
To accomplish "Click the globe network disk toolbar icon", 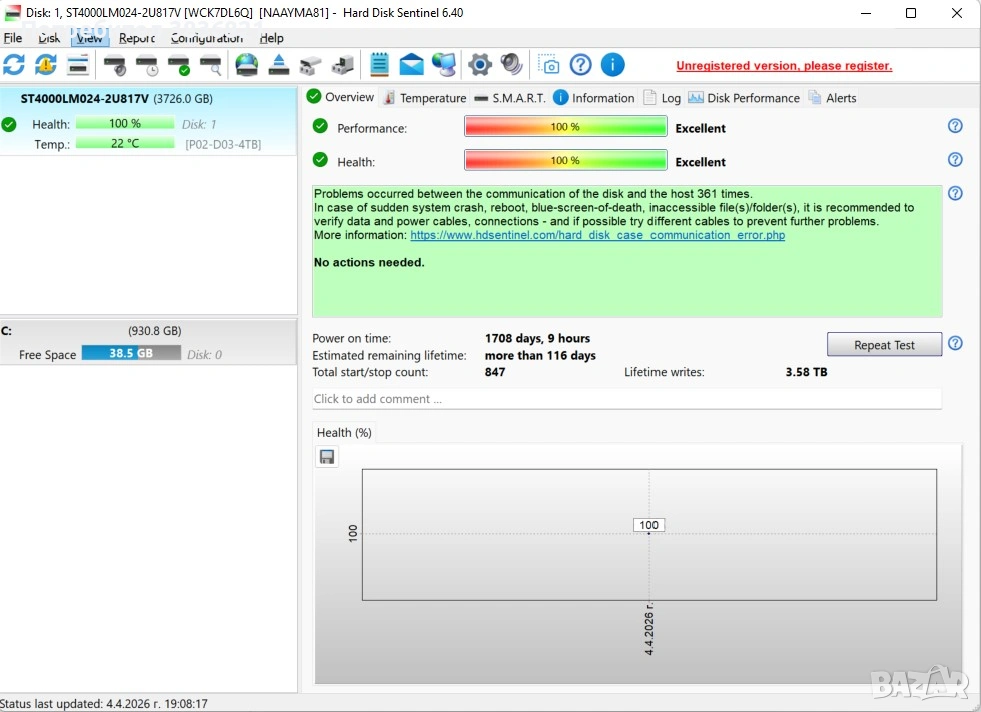I will pyautogui.click(x=246, y=65).
